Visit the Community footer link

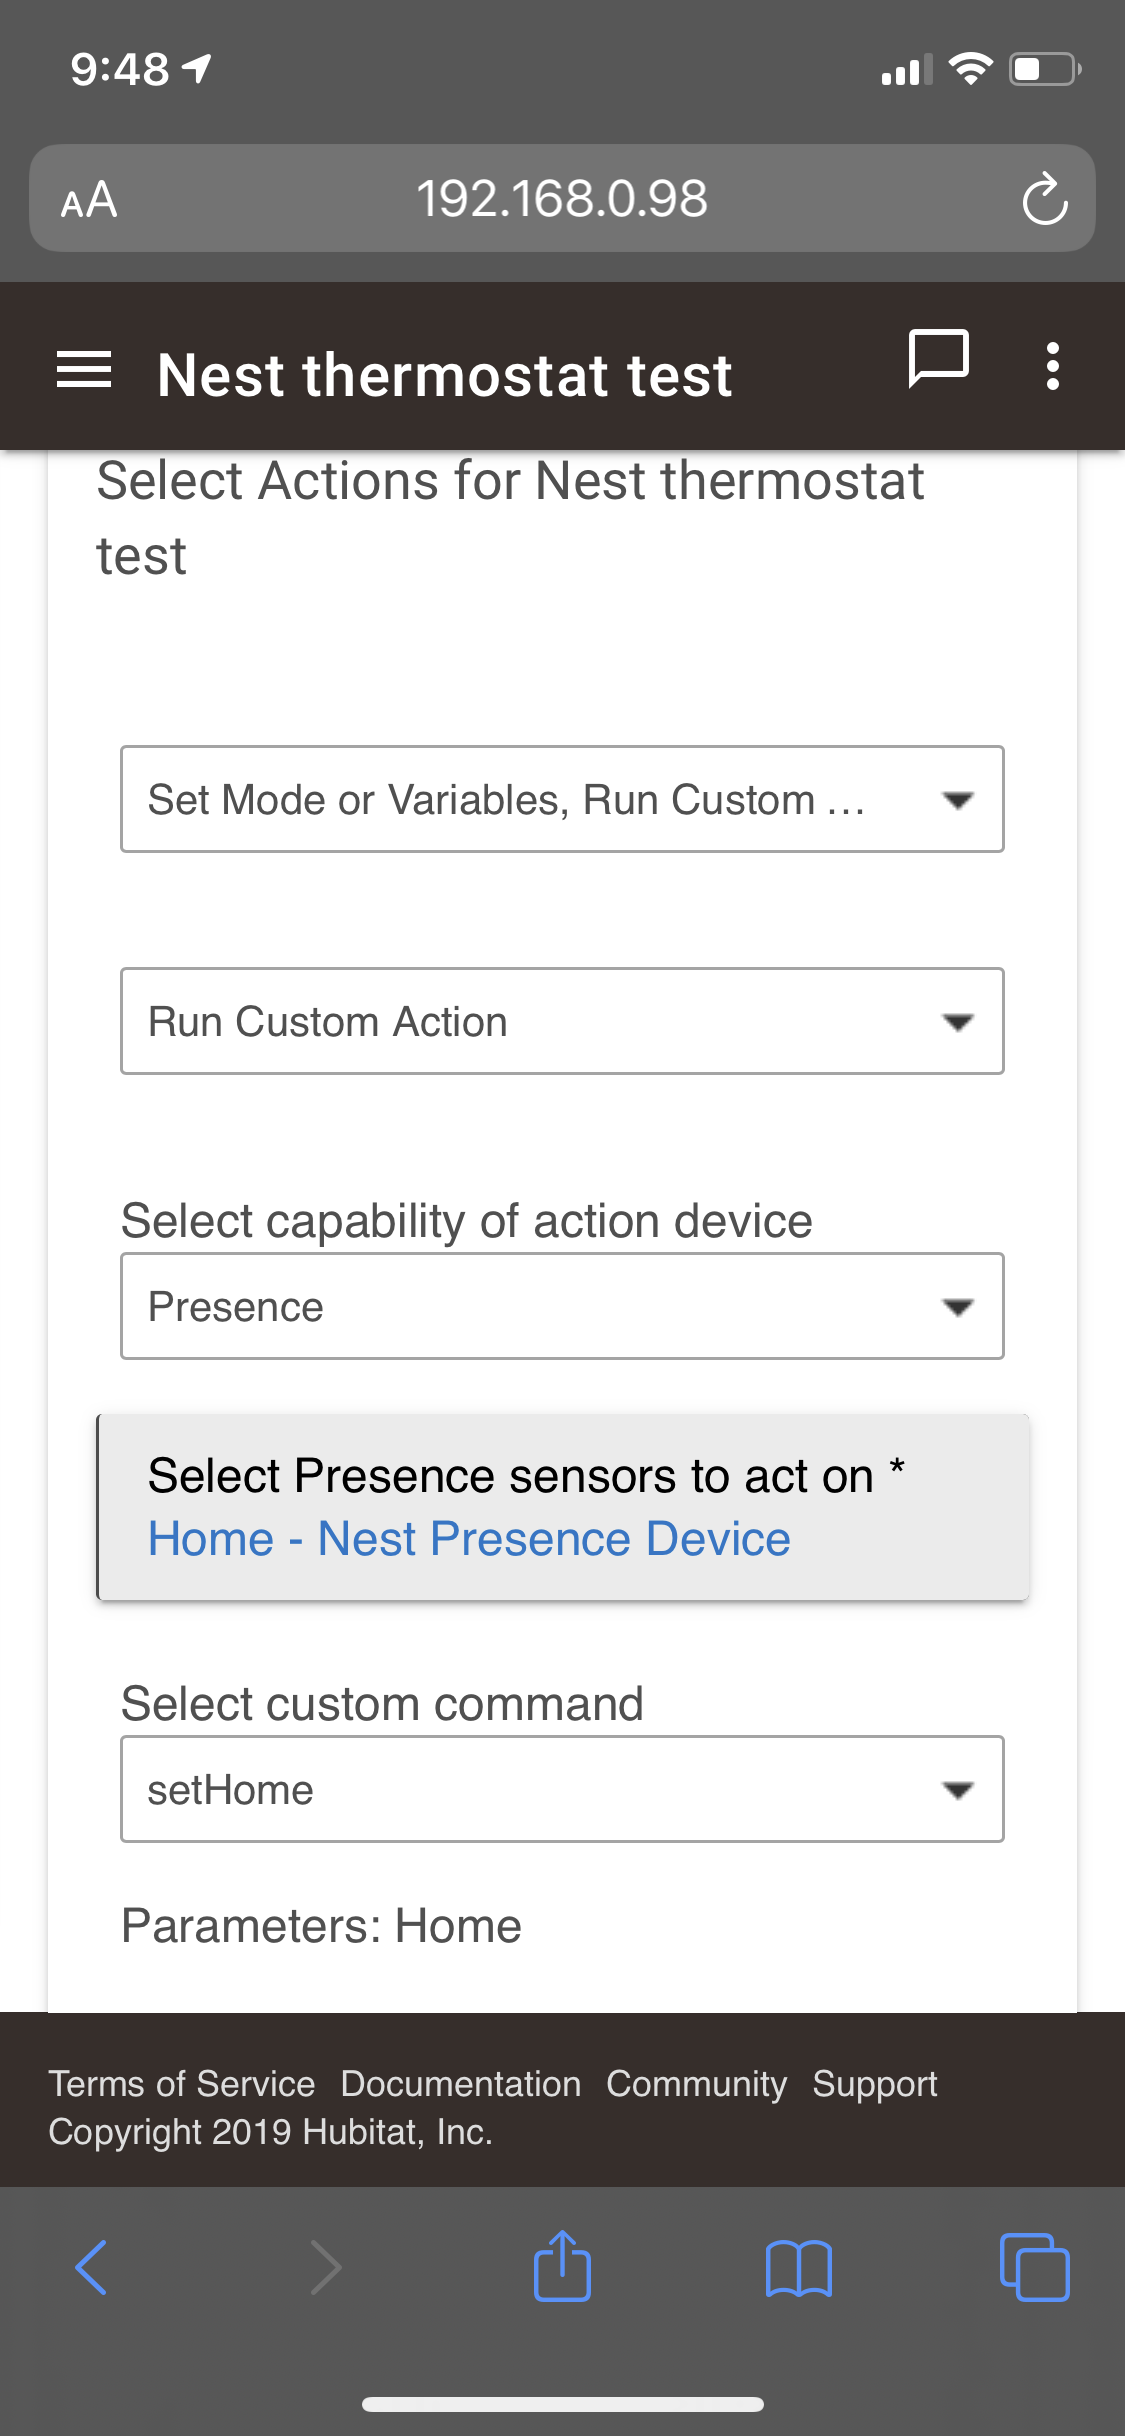[x=697, y=2084]
